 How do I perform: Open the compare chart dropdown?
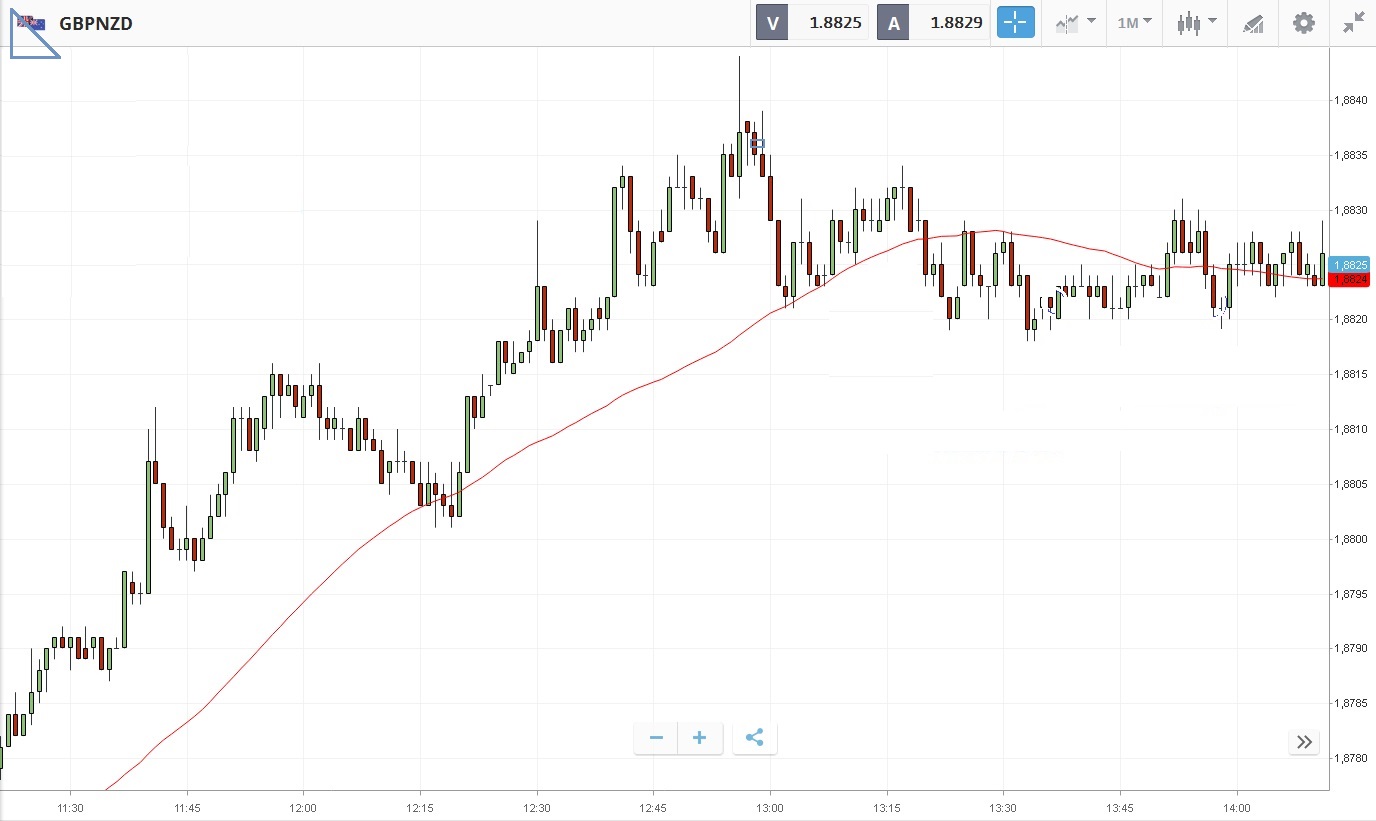[1075, 22]
